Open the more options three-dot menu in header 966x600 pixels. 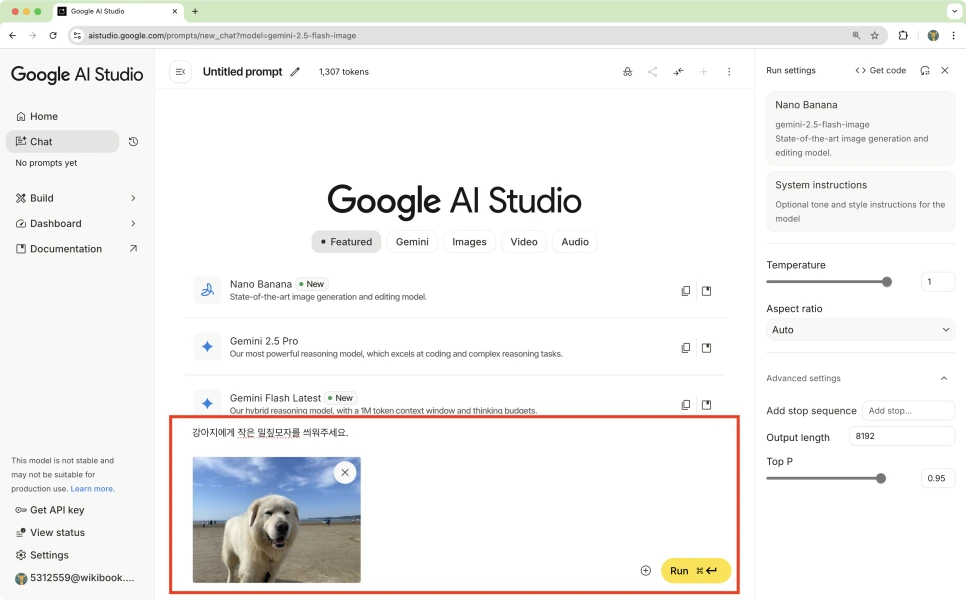click(x=729, y=72)
